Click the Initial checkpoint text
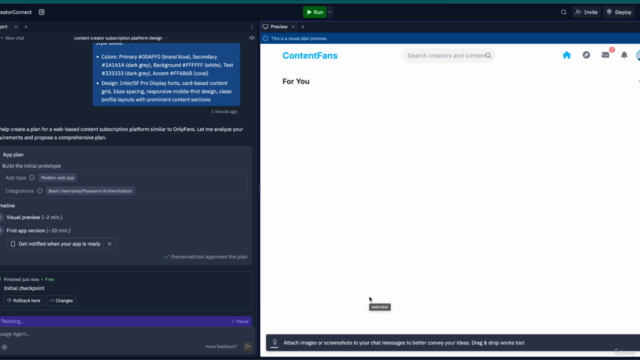The height and width of the screenshot is (360, 640). click(x=24, y=288)
